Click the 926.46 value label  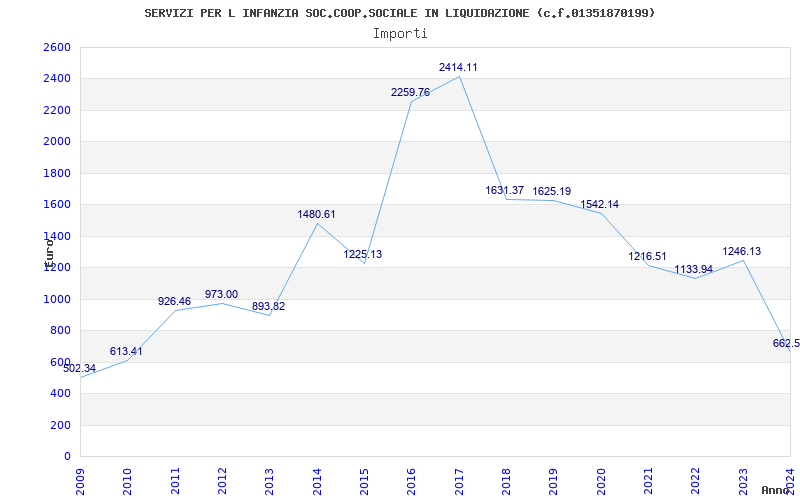point(174,301)
